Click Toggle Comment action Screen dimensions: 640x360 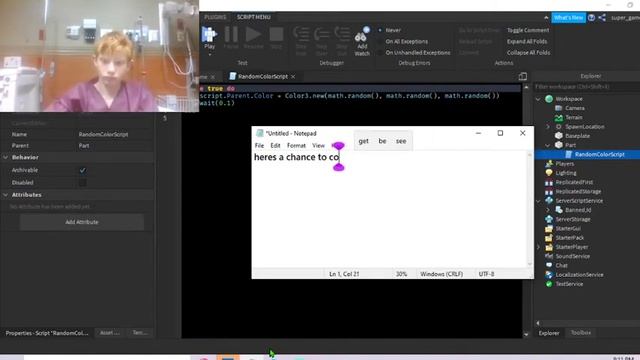[528, 30]
